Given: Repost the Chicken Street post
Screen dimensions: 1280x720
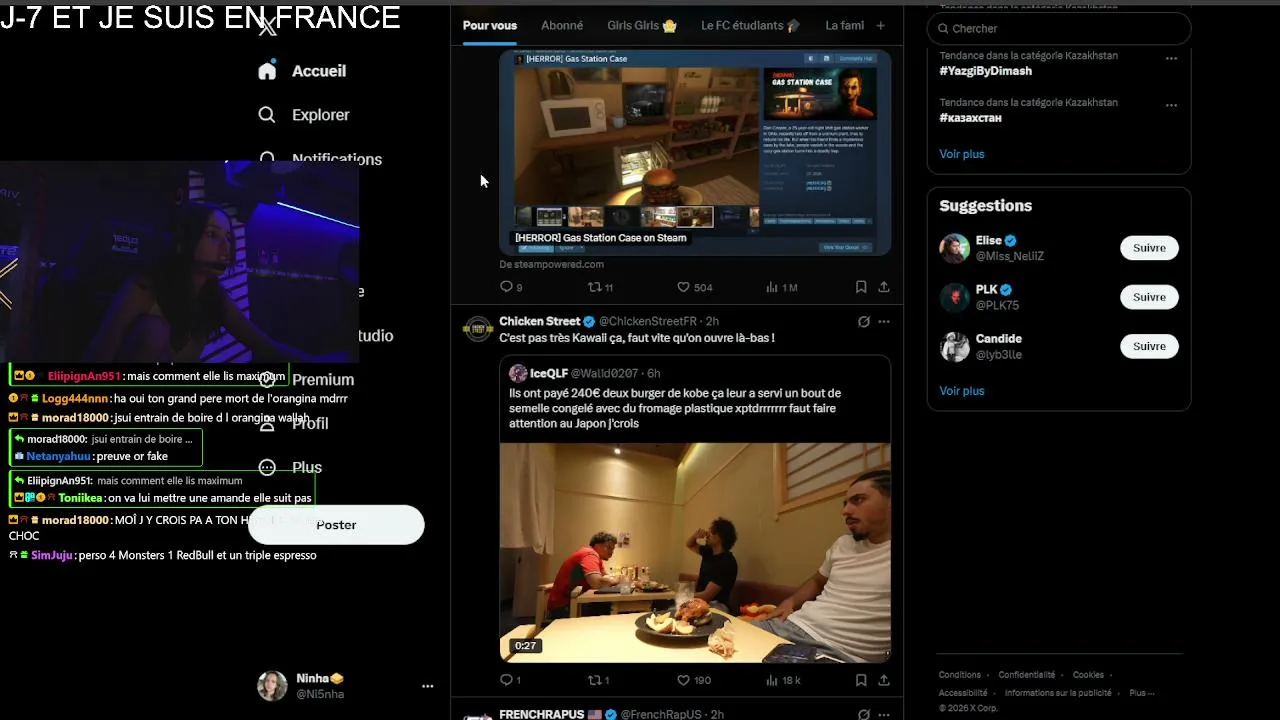Looking at the screenshot, I should pyautogui.click(x=595, y=680).
